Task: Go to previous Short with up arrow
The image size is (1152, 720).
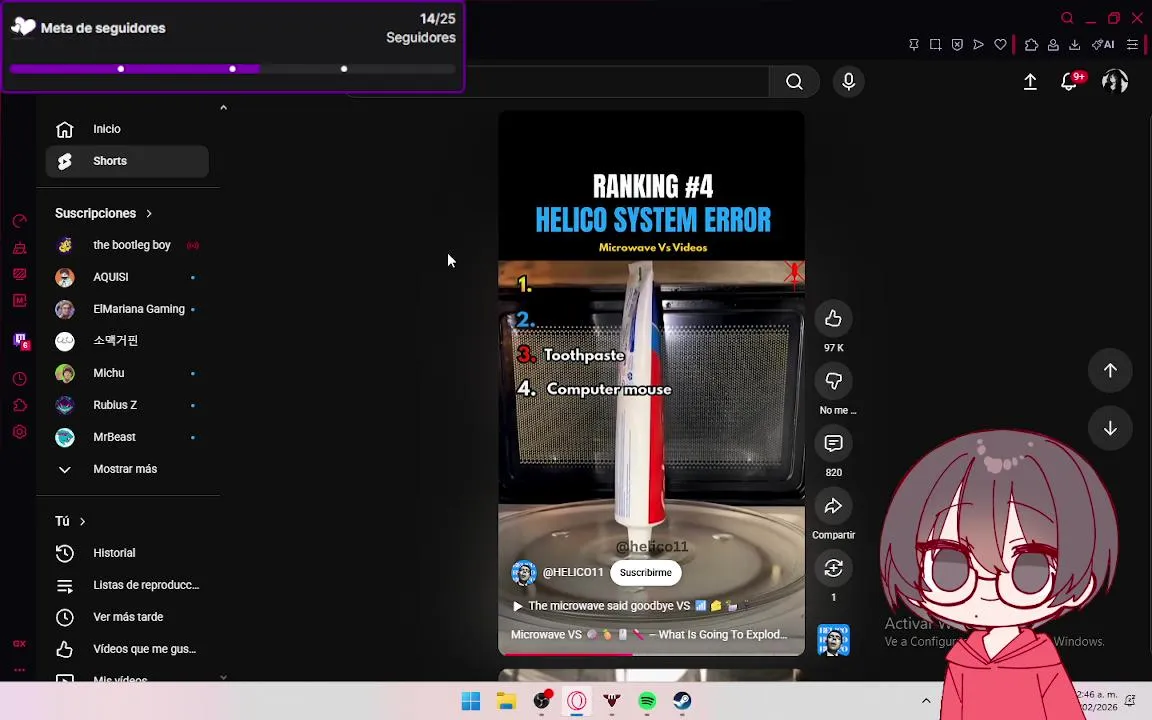Action: click(x=1110, y=370)
